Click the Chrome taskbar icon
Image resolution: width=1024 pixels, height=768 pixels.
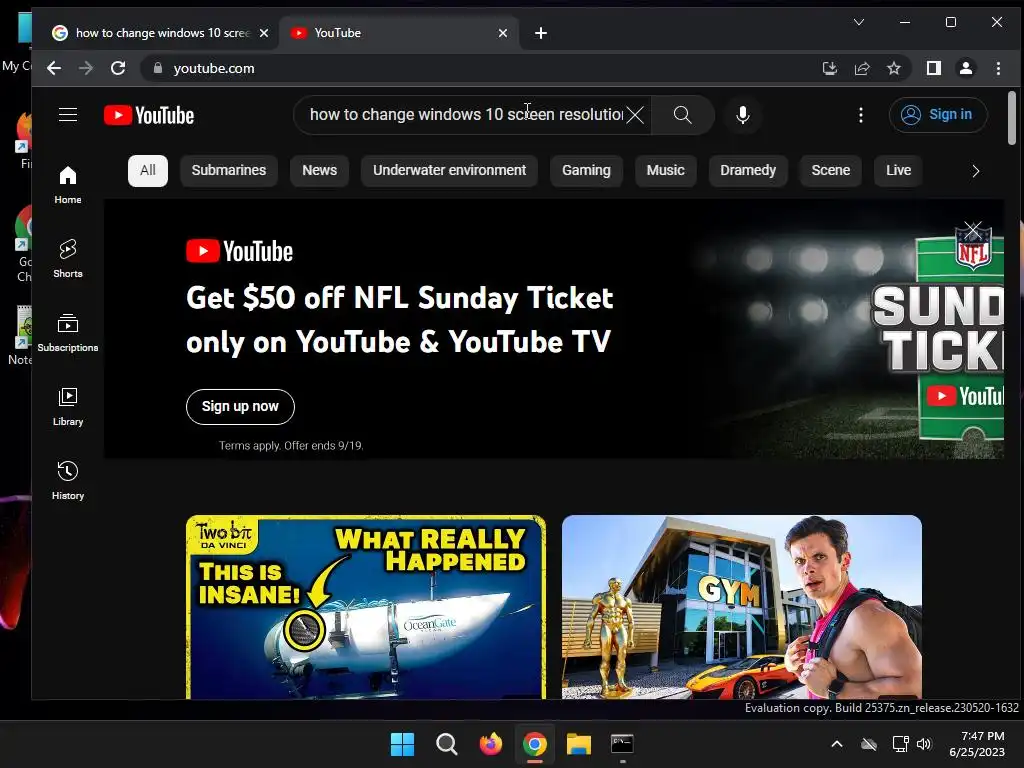pyautogui.click(x=535, y=744)
